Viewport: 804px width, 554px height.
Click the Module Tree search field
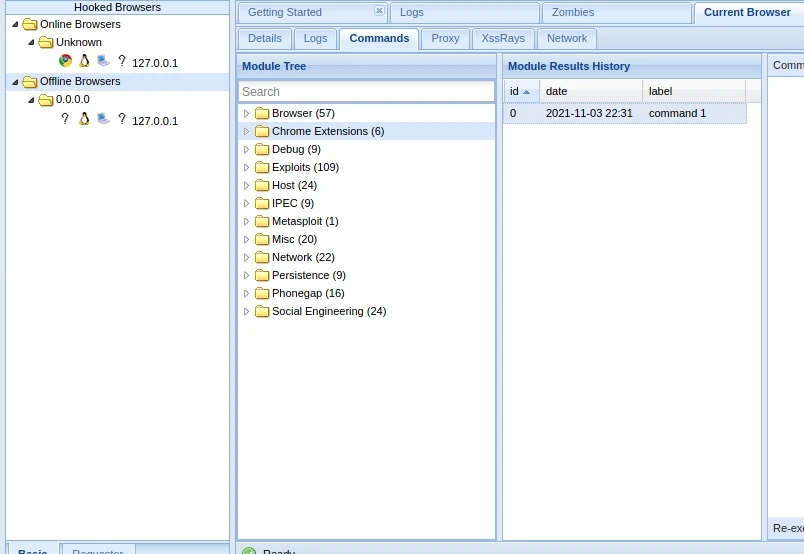(366, 92)
